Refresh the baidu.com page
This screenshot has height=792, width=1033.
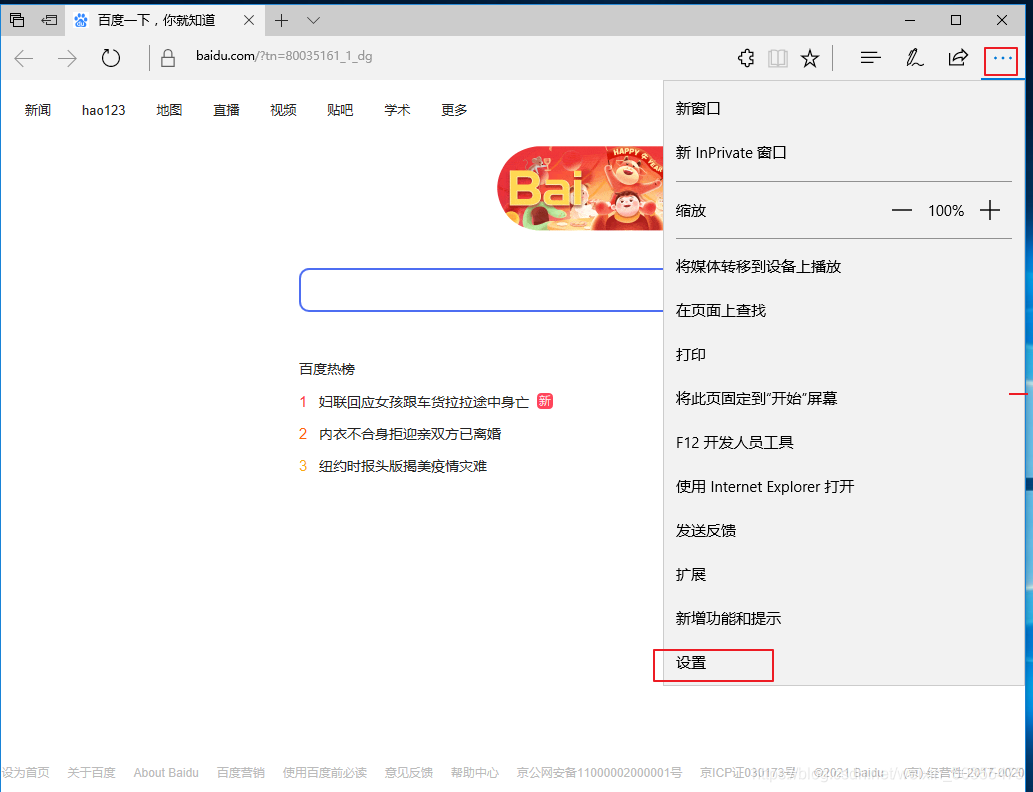(x=110, y=58)
